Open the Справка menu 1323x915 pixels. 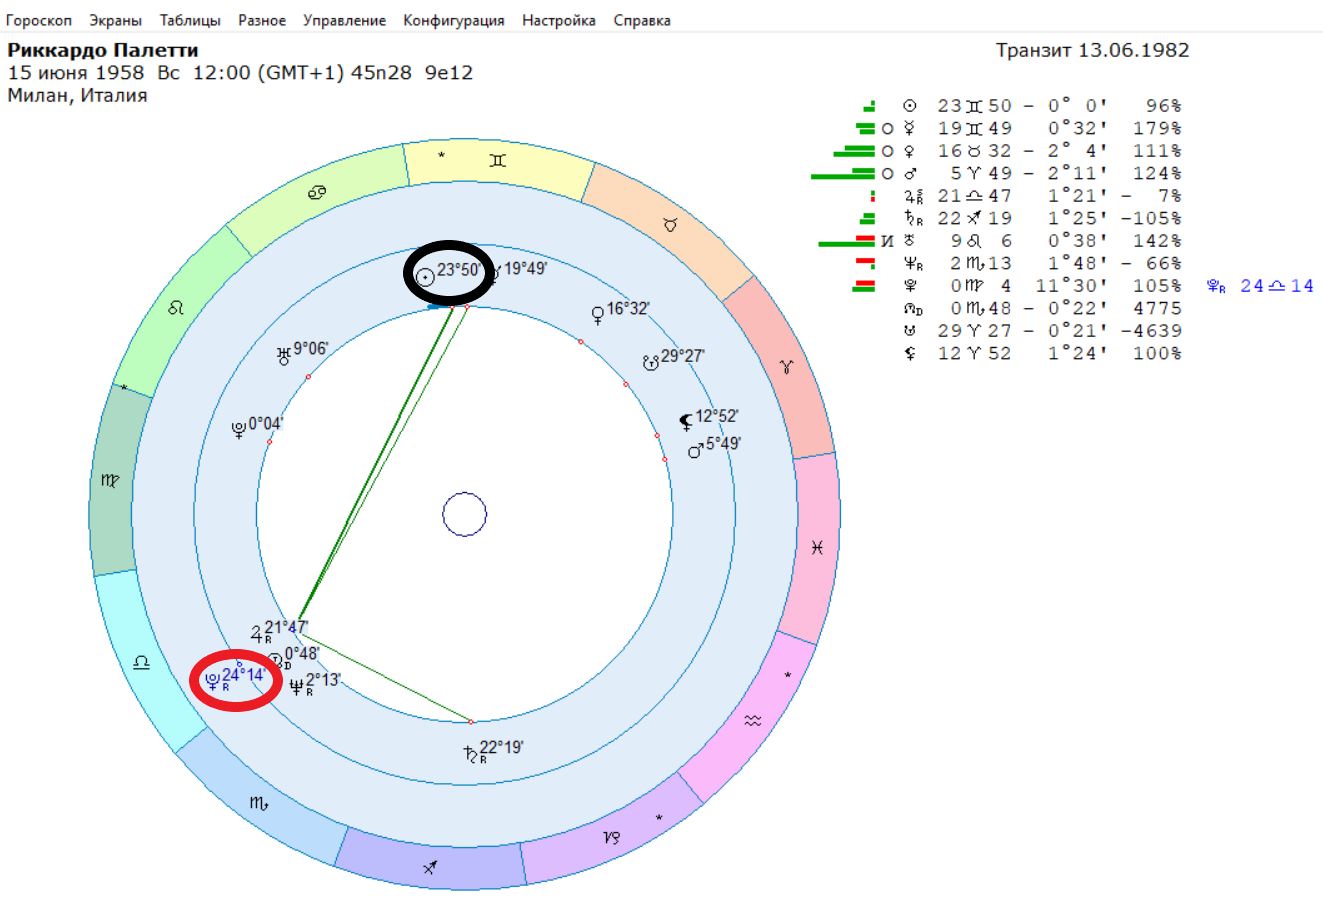[641, 20]
